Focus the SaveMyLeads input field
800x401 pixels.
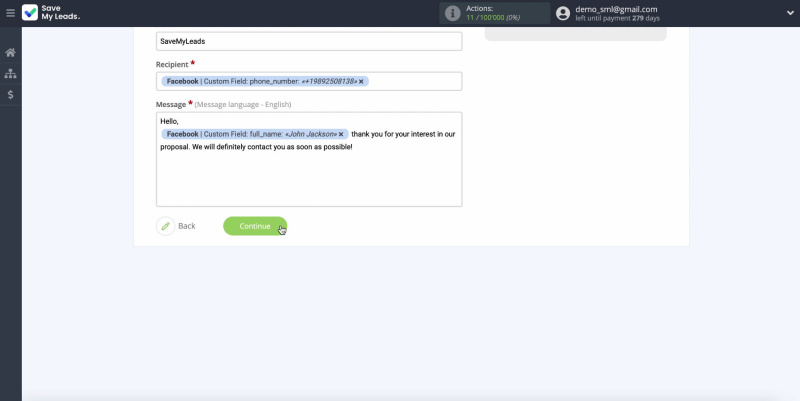[x=309, y=41]
